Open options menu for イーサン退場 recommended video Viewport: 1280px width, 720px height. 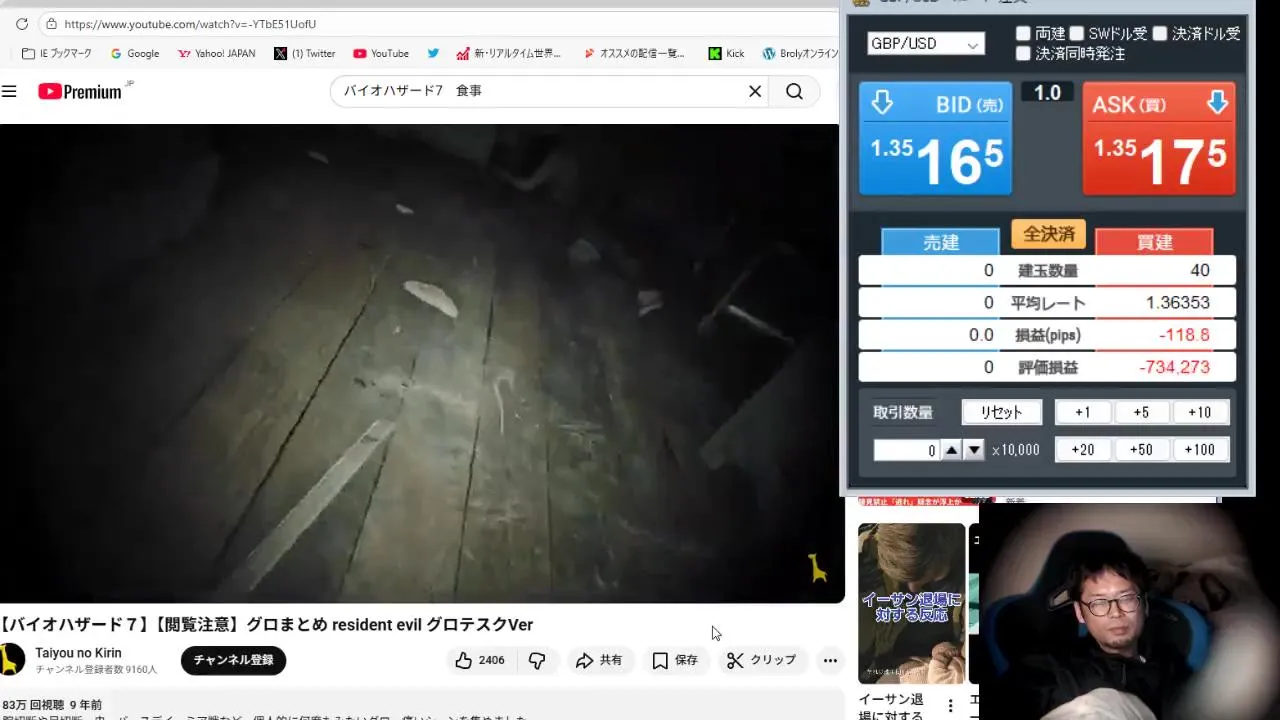950,706
